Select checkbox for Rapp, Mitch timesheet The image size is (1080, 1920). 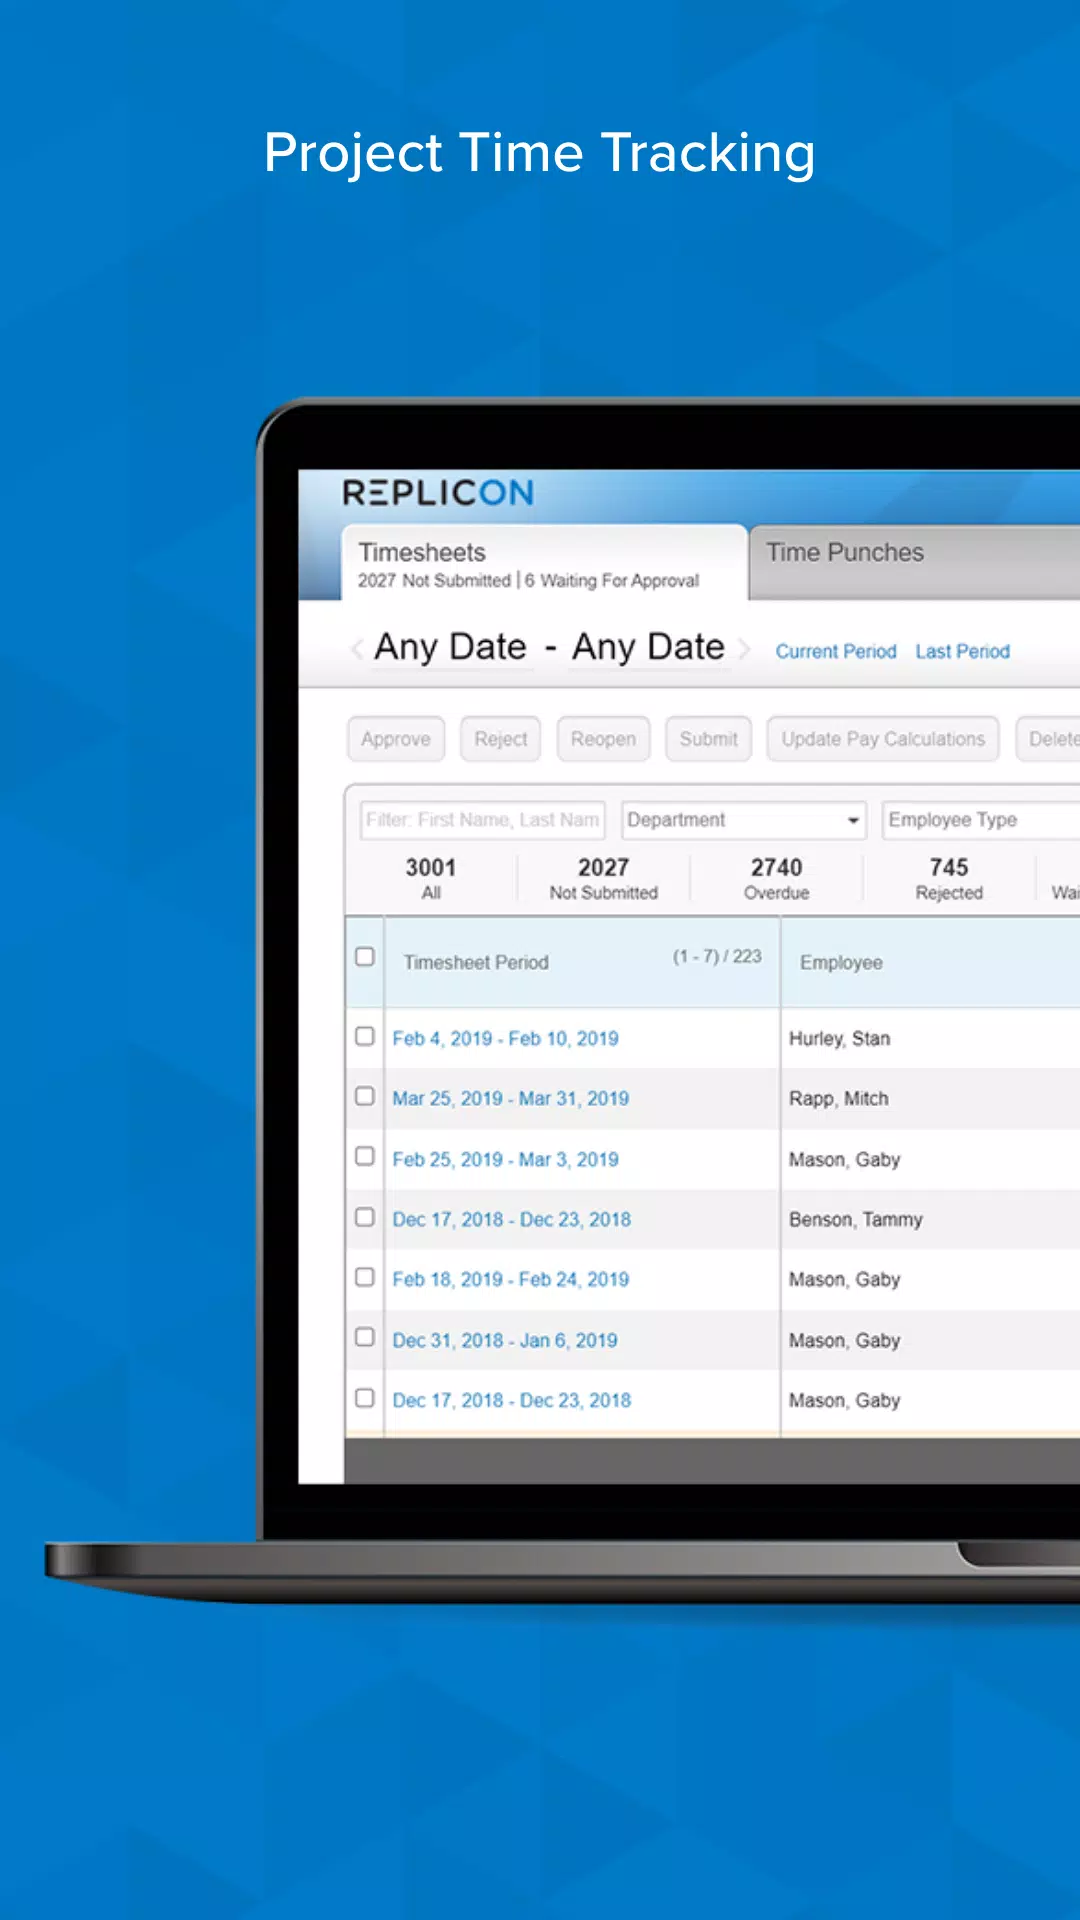coord(365,1096)
